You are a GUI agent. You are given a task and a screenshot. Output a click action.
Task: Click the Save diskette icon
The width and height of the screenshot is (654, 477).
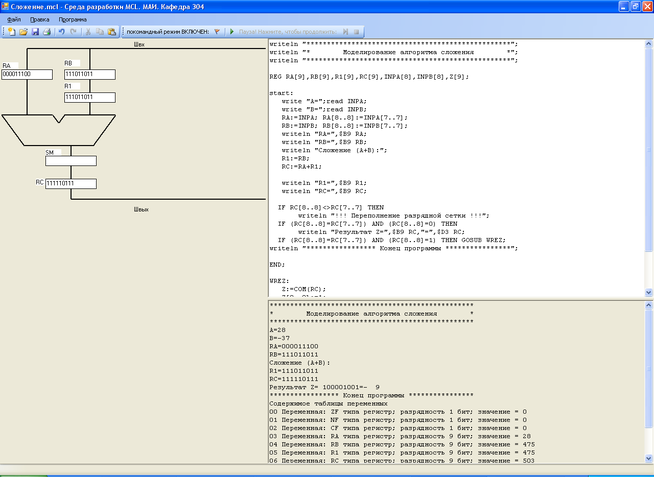click(x=34, y=32)
